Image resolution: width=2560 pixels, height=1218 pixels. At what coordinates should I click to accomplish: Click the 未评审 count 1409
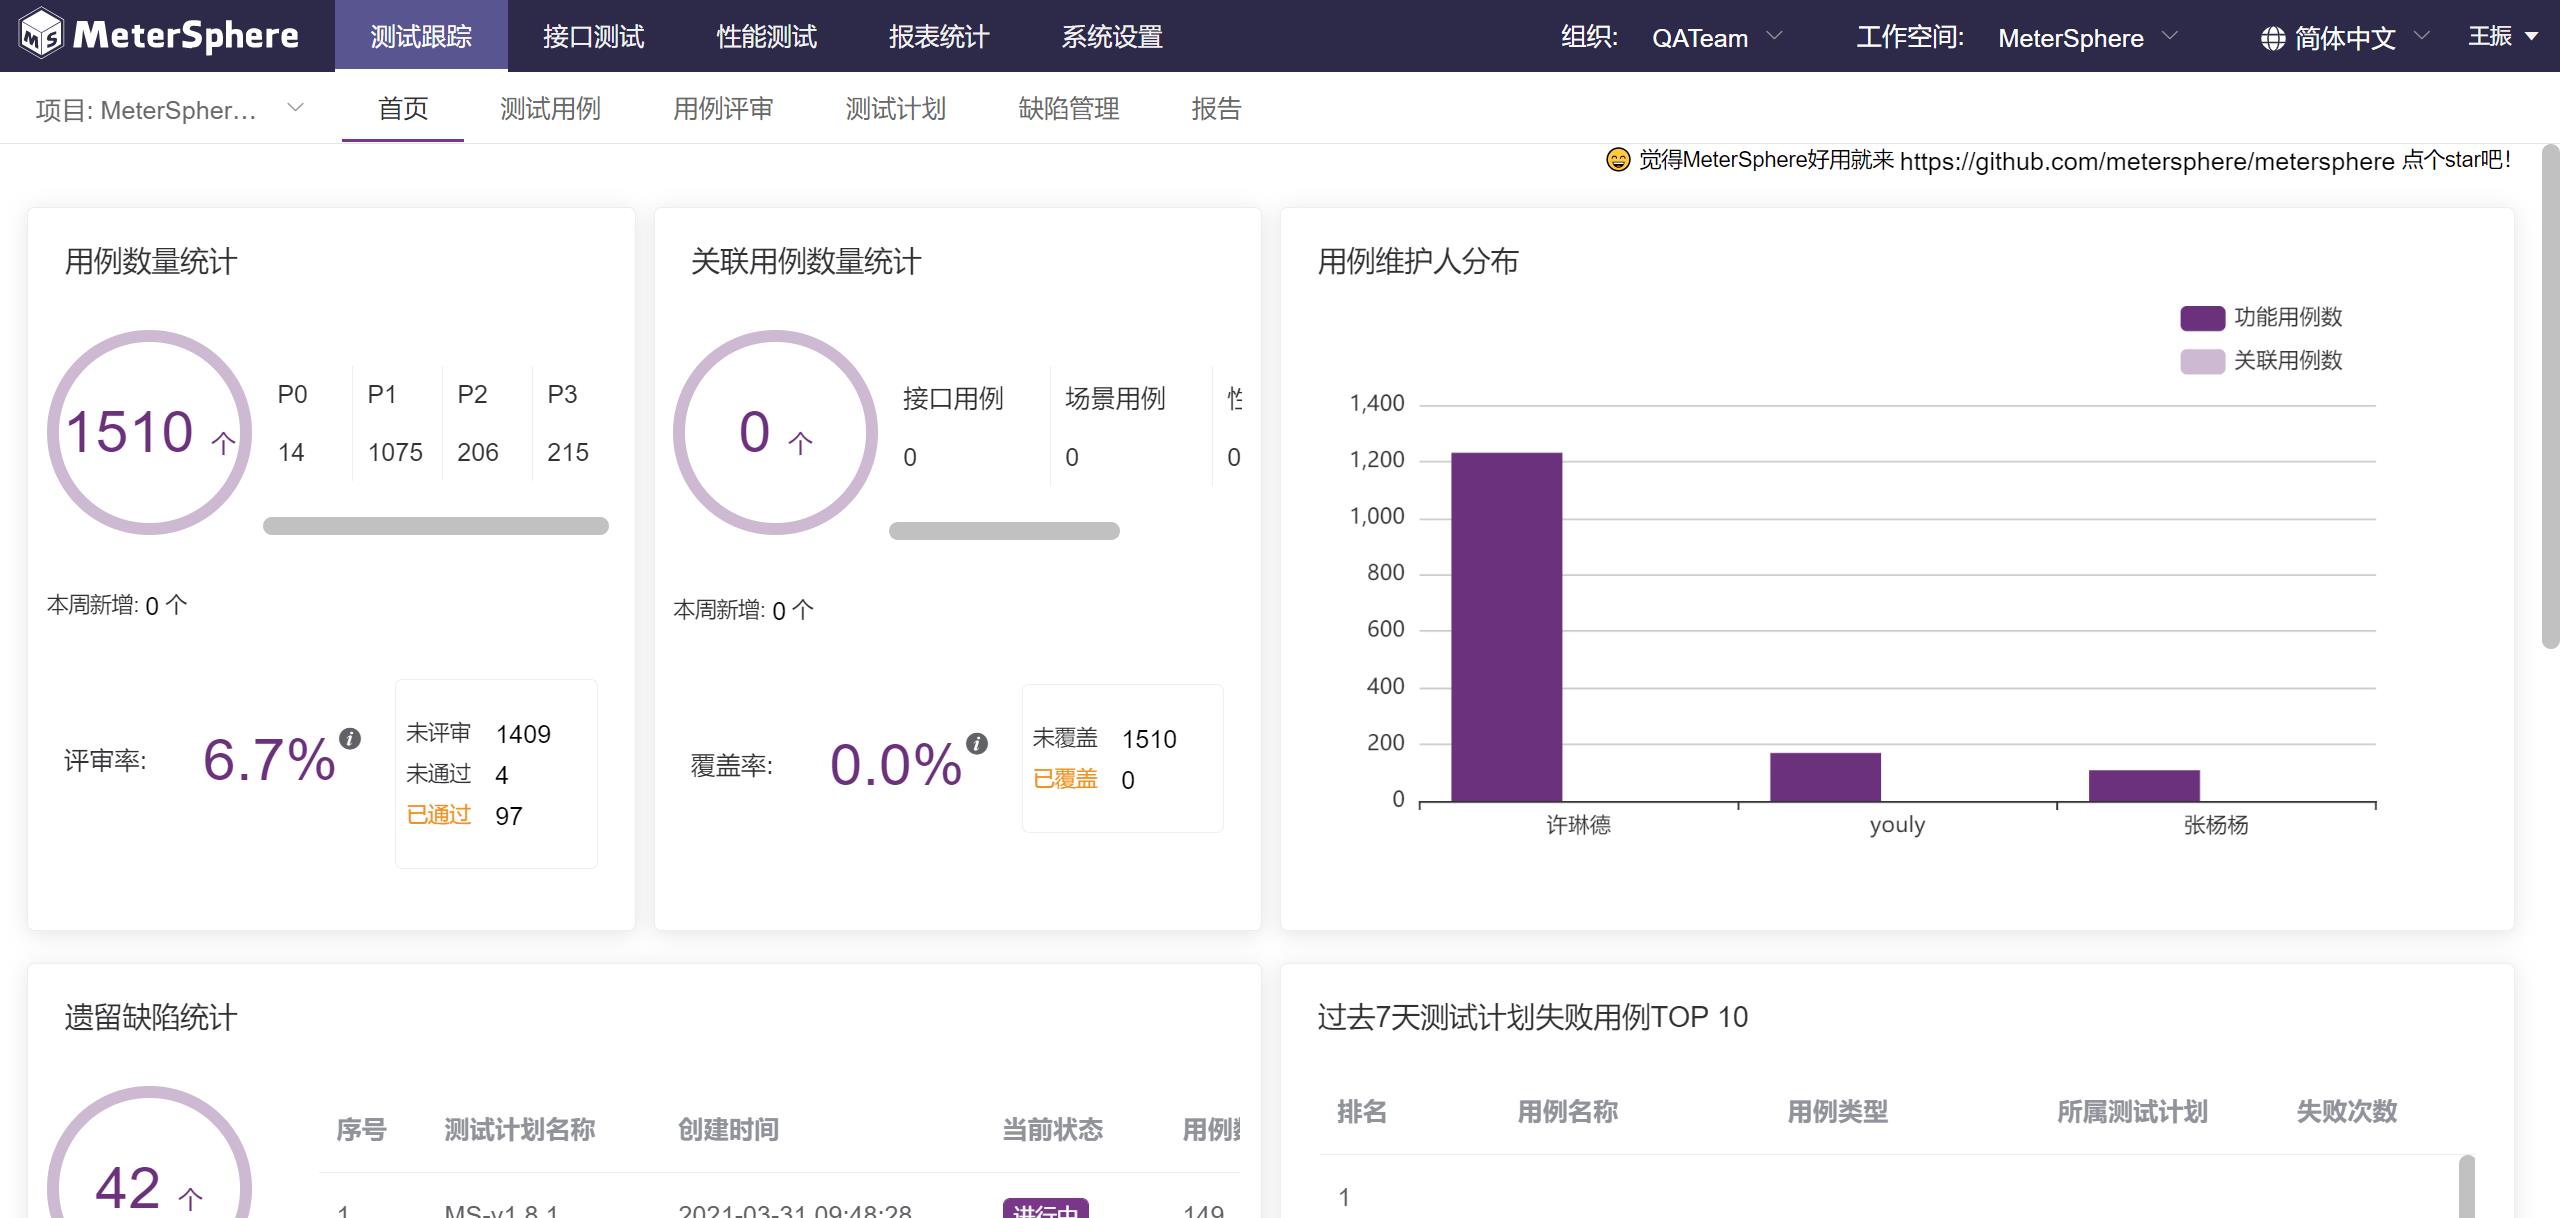tap(523, 734)
